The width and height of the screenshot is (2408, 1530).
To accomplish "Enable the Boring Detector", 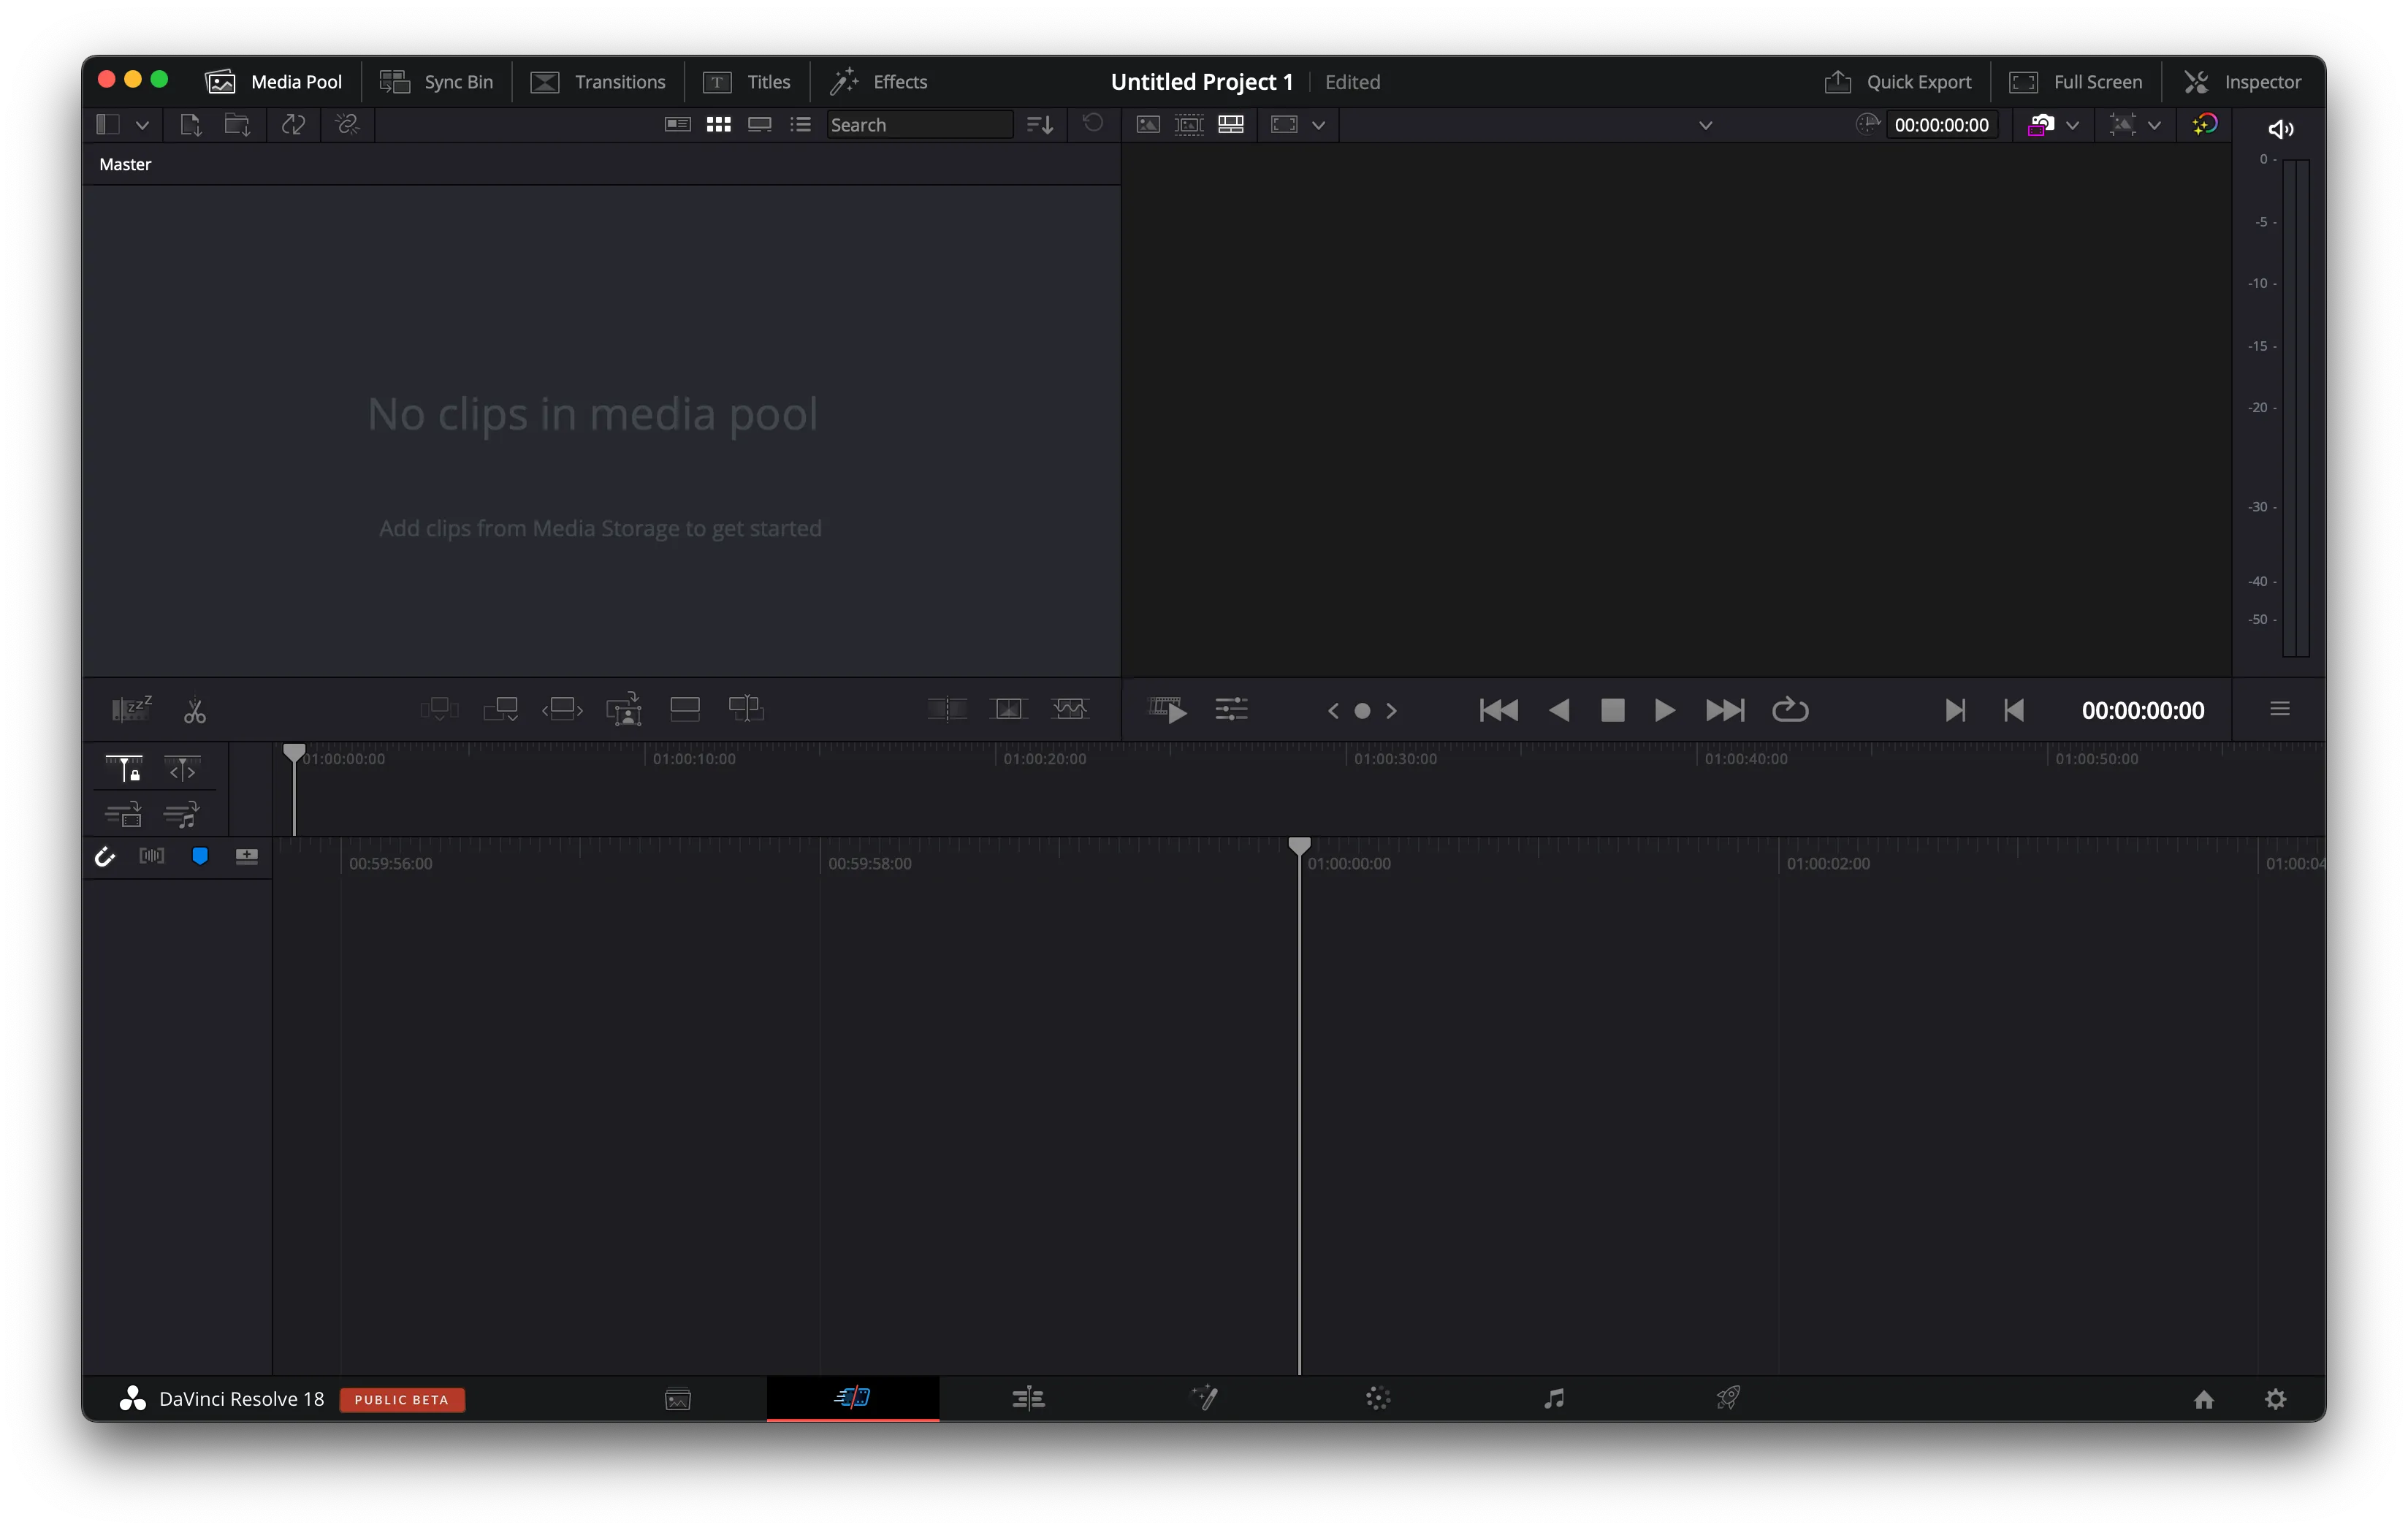I will 131,709.
